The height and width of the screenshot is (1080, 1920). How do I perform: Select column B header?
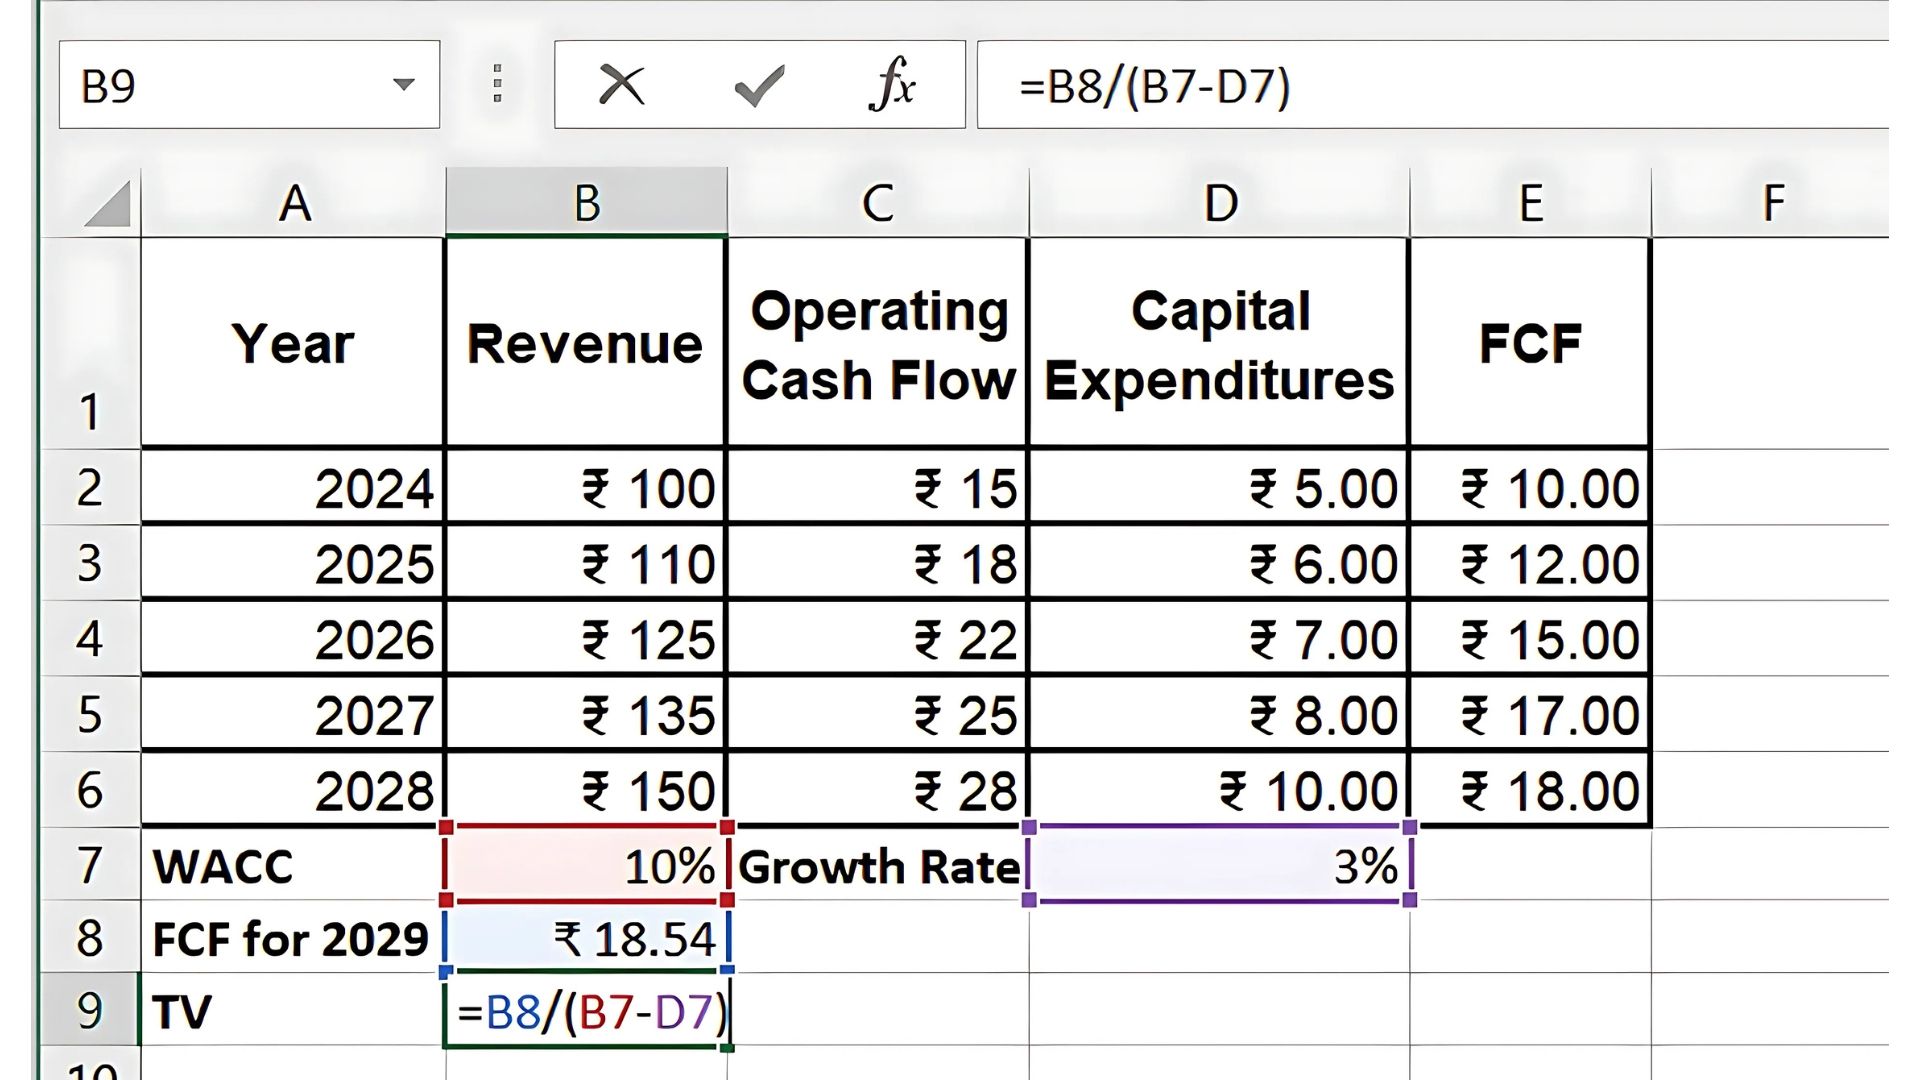click(586, 203)
